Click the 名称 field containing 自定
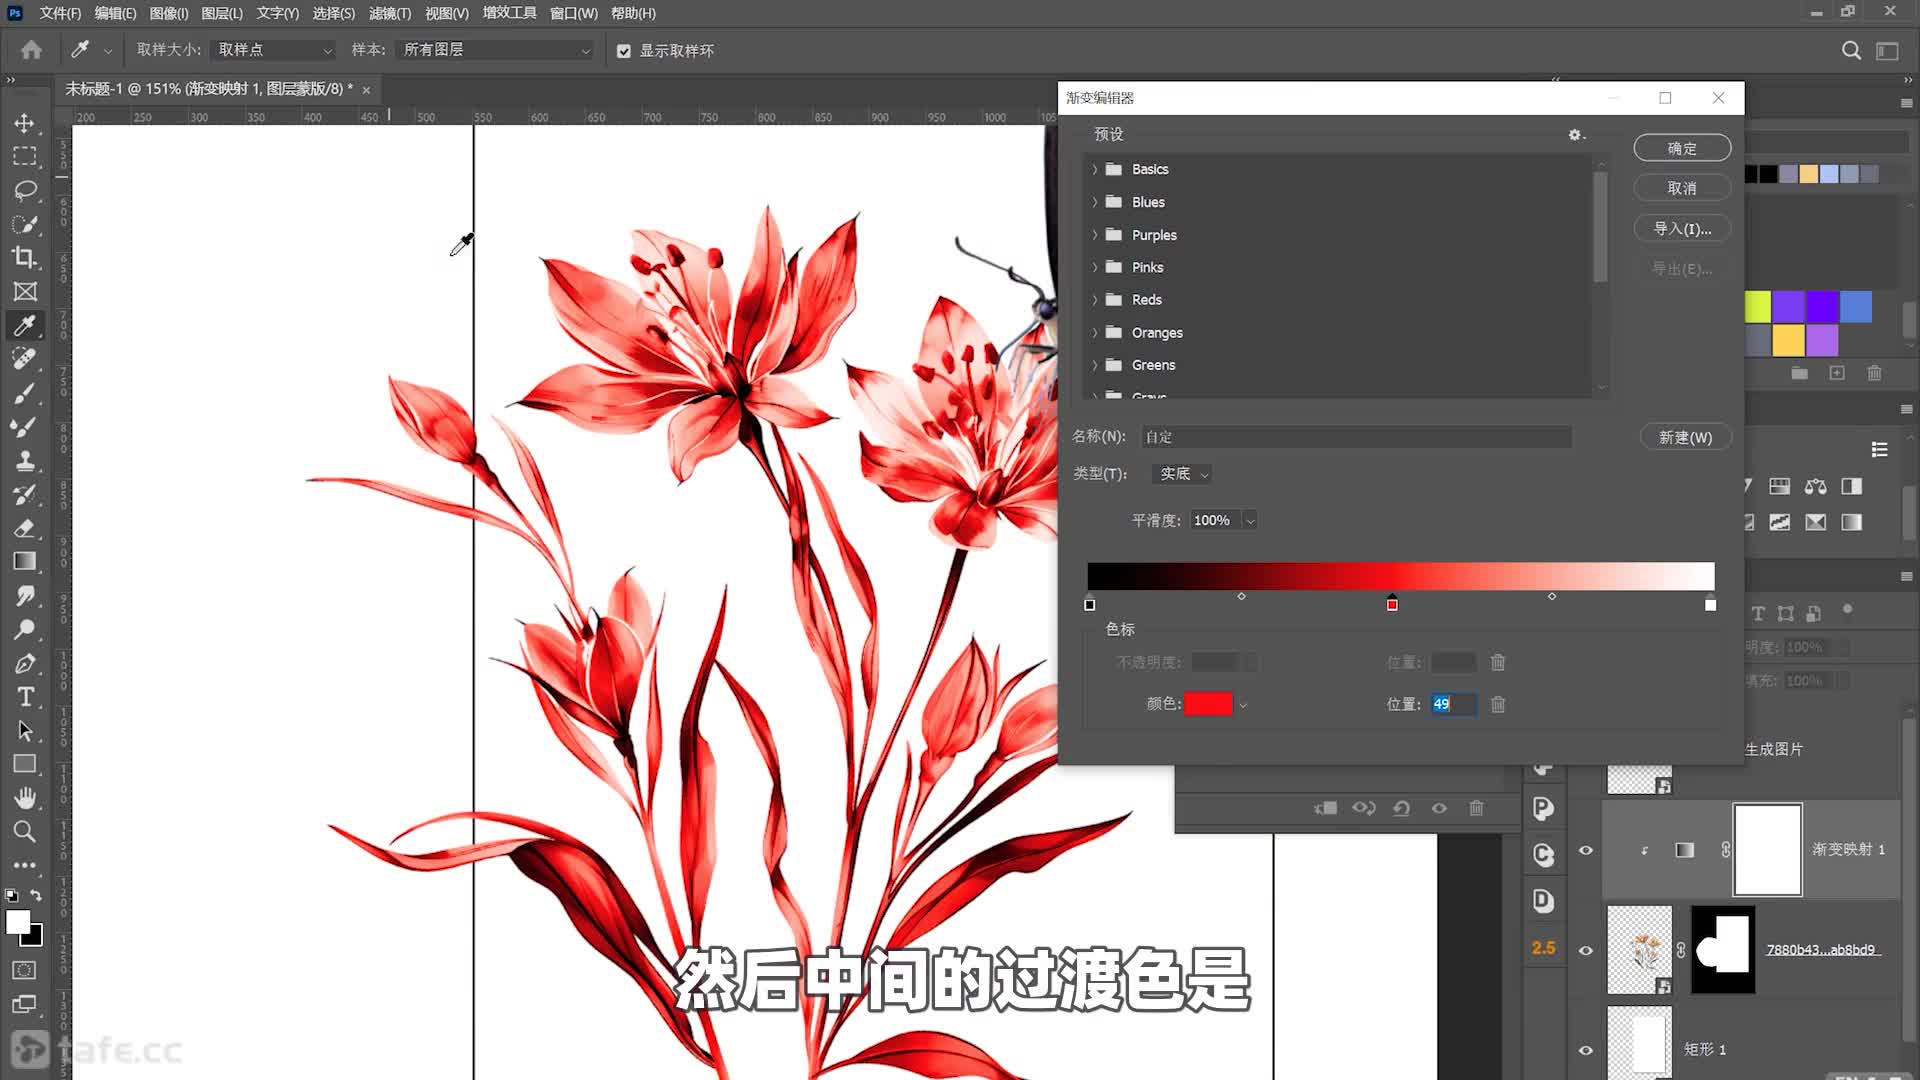The image size is (1920, 1080). pyautogui.click(x=1356, y=437)
